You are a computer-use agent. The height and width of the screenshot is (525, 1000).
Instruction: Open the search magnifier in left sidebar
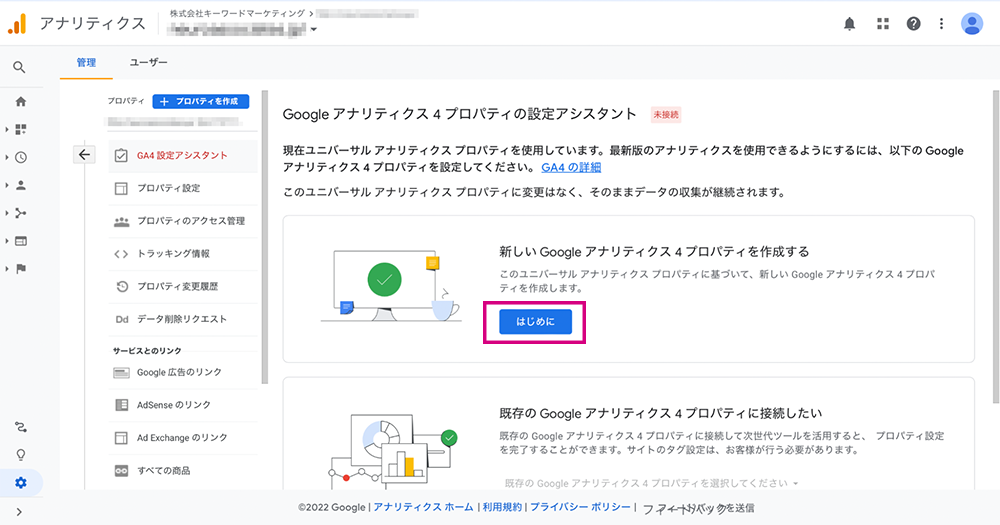[19, 67]
